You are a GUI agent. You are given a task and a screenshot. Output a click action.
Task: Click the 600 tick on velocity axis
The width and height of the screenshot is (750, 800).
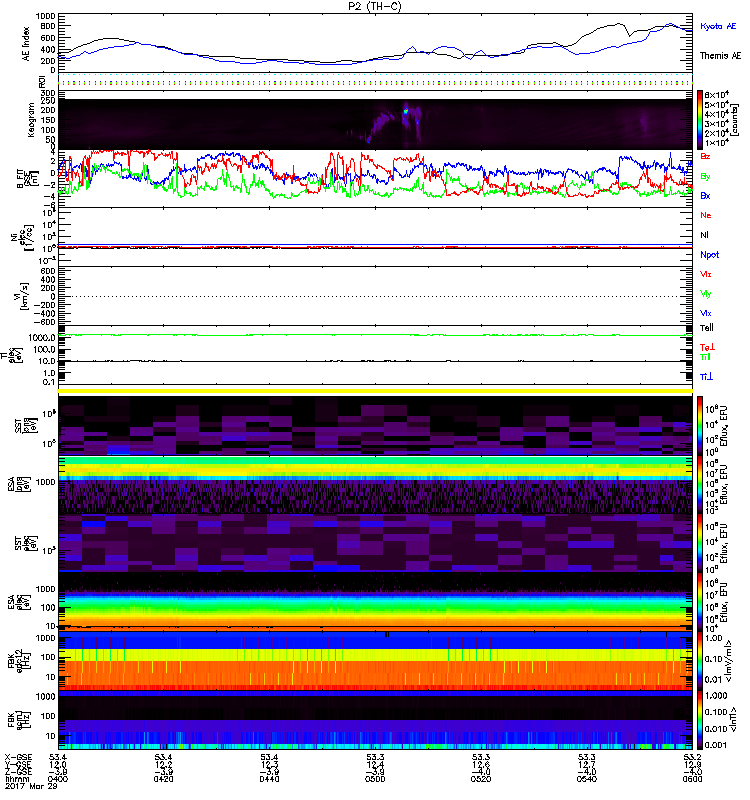[47, 271]
